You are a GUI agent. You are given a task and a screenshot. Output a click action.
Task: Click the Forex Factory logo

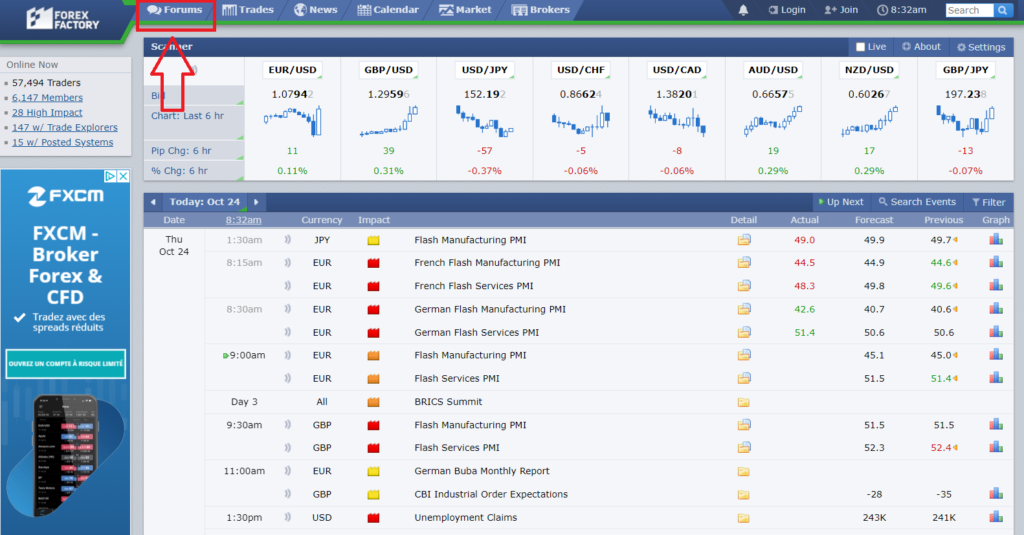pyautogui.click(x=63, y=17)
